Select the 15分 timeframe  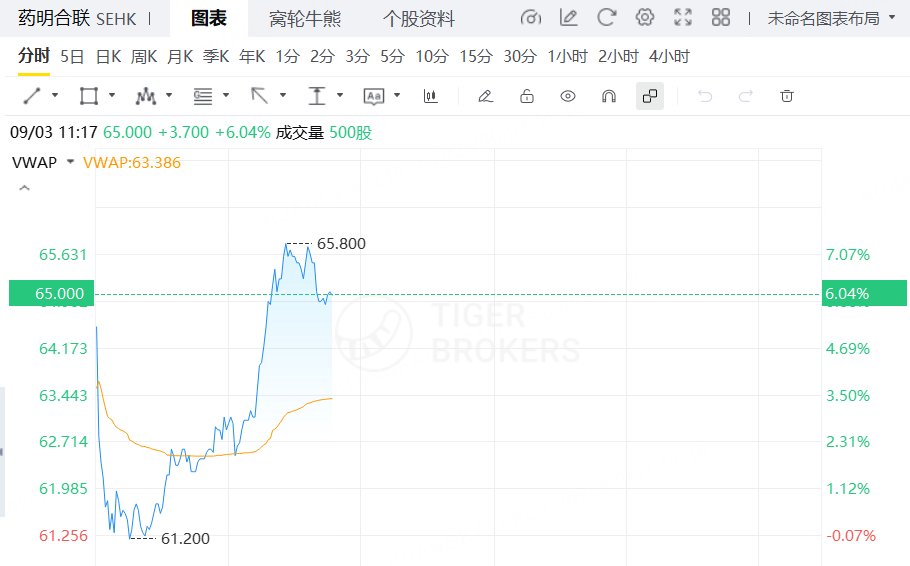(476, 57)
